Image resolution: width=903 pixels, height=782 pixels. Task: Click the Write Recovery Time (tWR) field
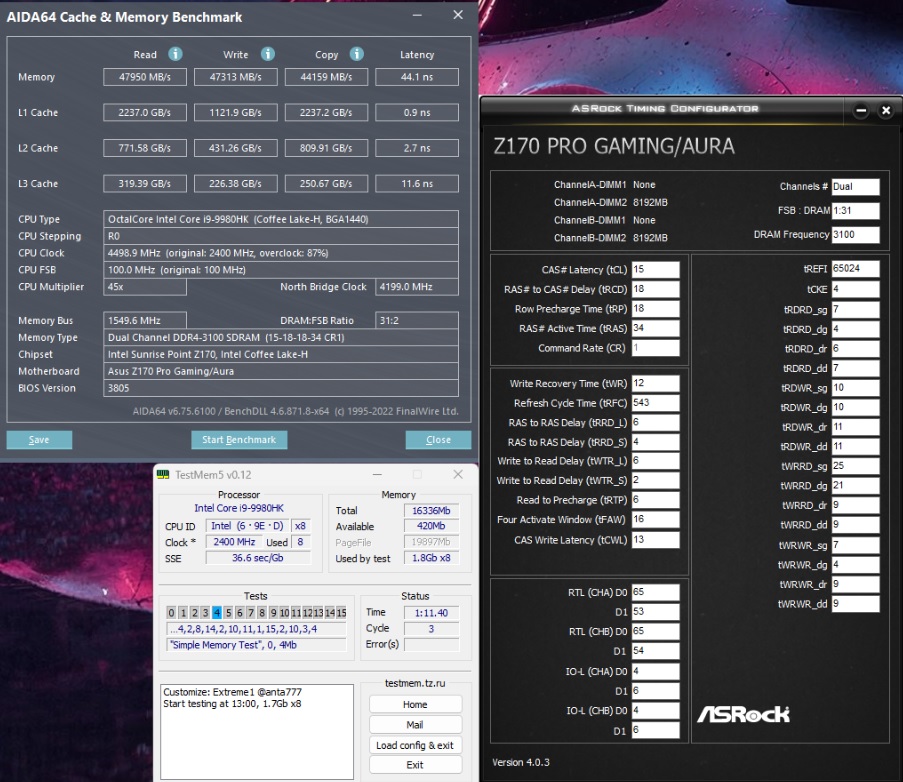[655, 384]
